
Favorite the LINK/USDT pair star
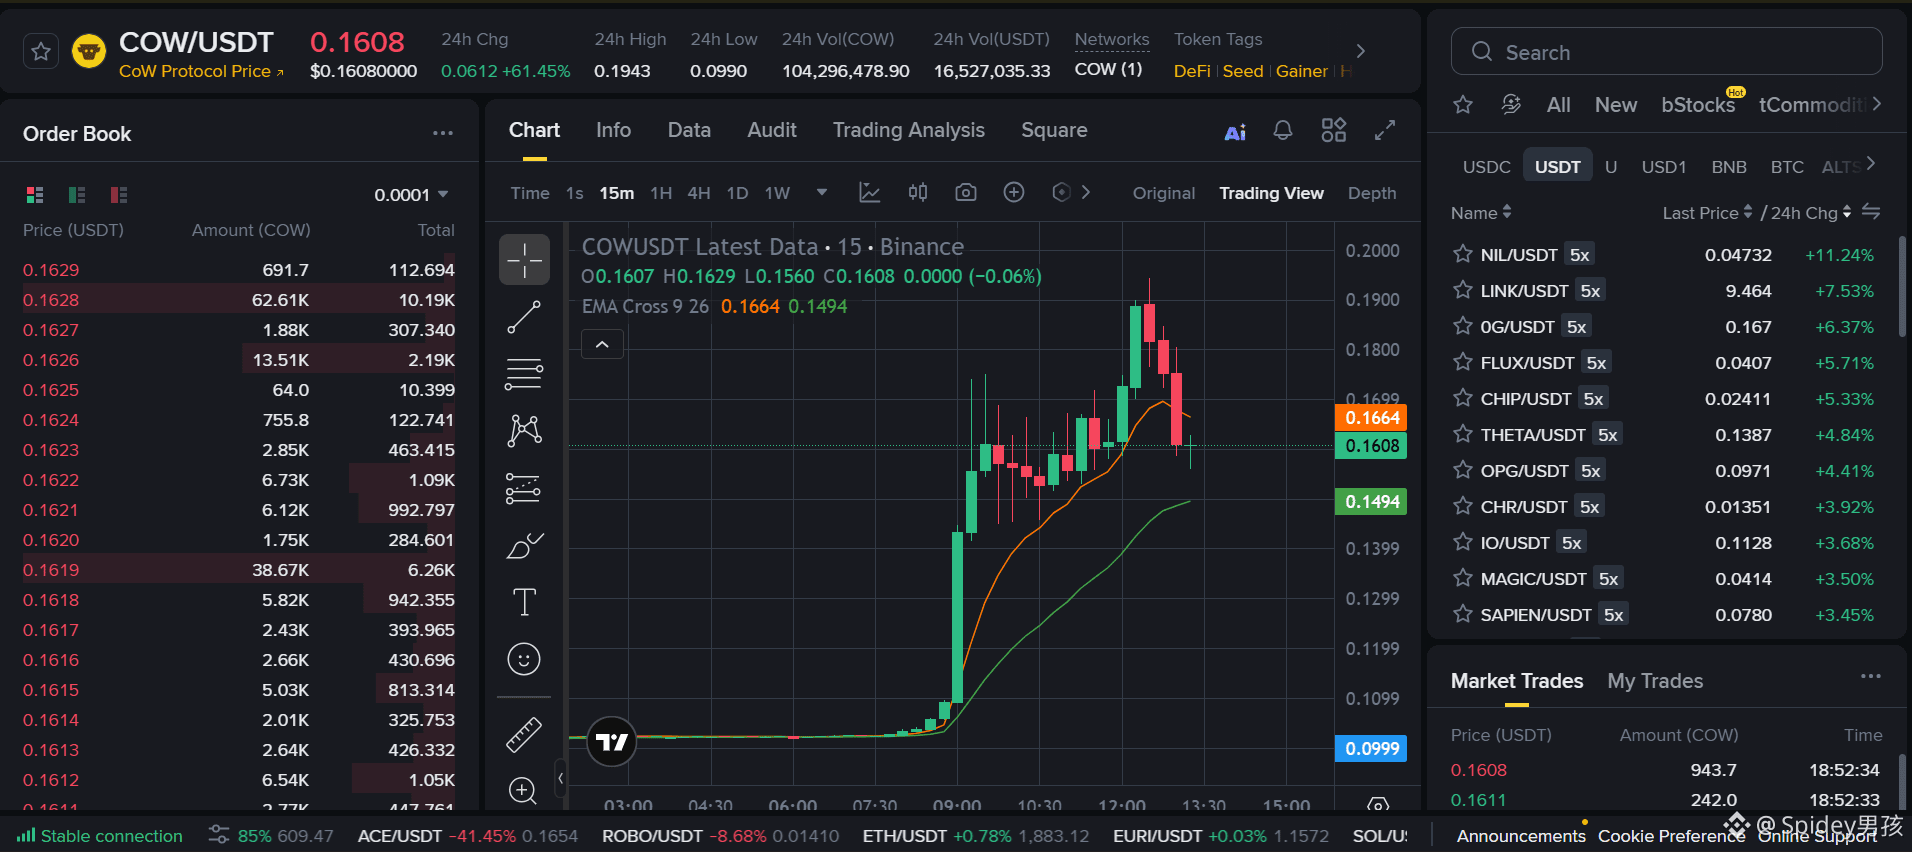[1462, 290]
